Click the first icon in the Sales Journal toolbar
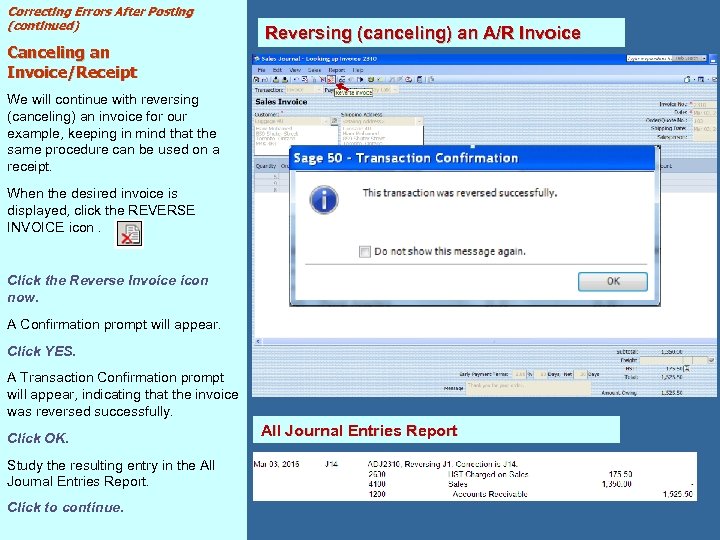The width and height of the screenshot is (720, 540). [x=256, y=79]
